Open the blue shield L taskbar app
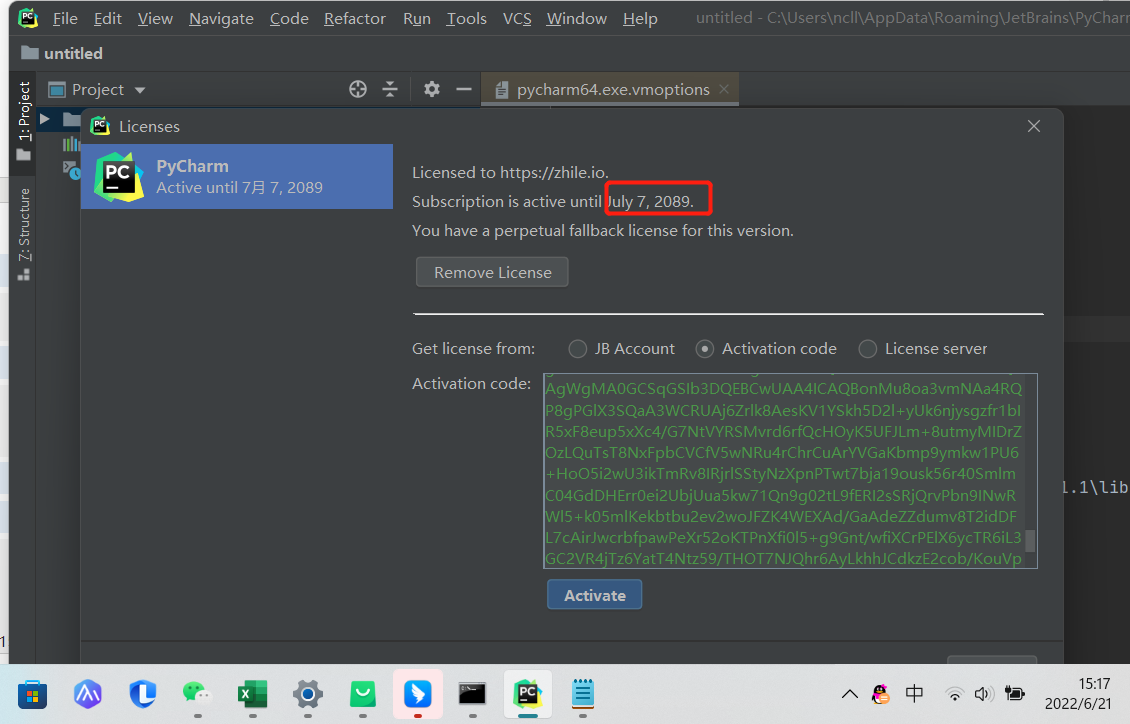 click(143, 694)
